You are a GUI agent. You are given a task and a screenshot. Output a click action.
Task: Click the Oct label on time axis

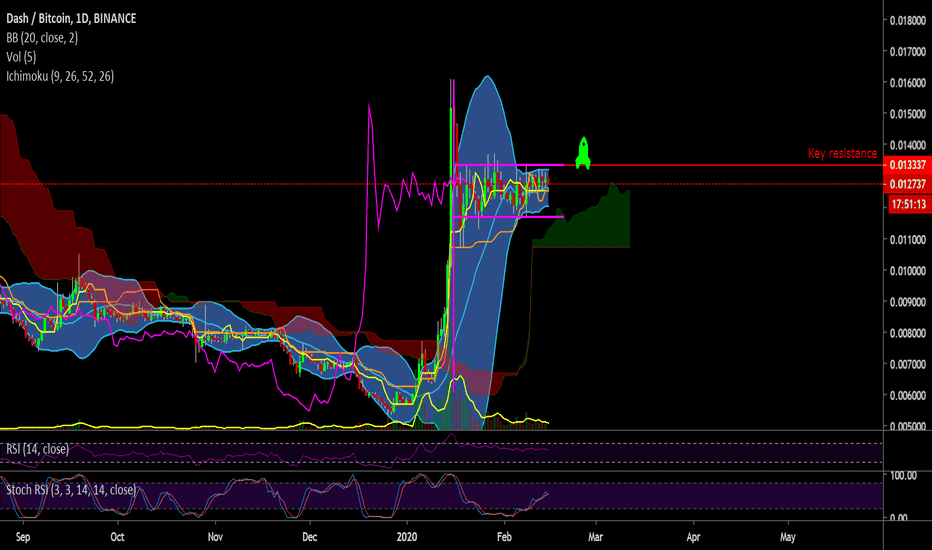[117, 537]
